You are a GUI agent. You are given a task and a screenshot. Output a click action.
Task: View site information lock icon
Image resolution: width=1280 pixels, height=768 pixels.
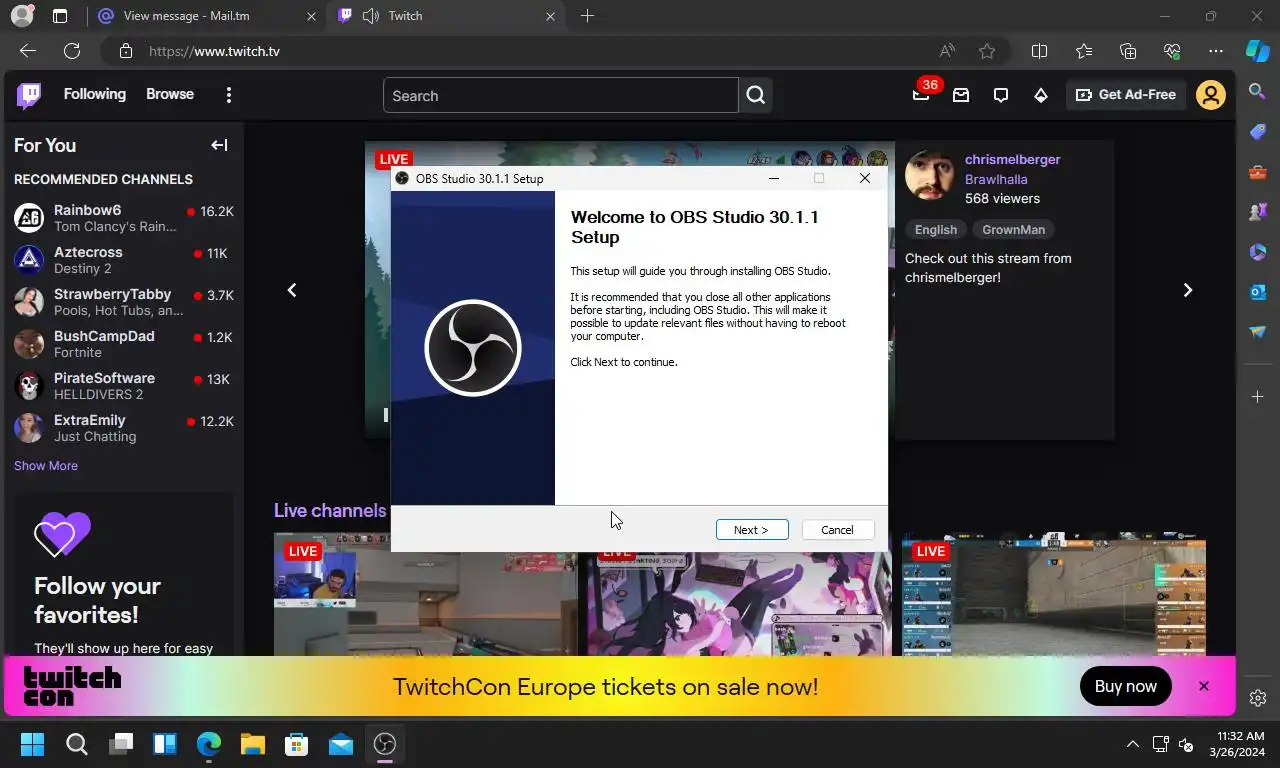125,51
